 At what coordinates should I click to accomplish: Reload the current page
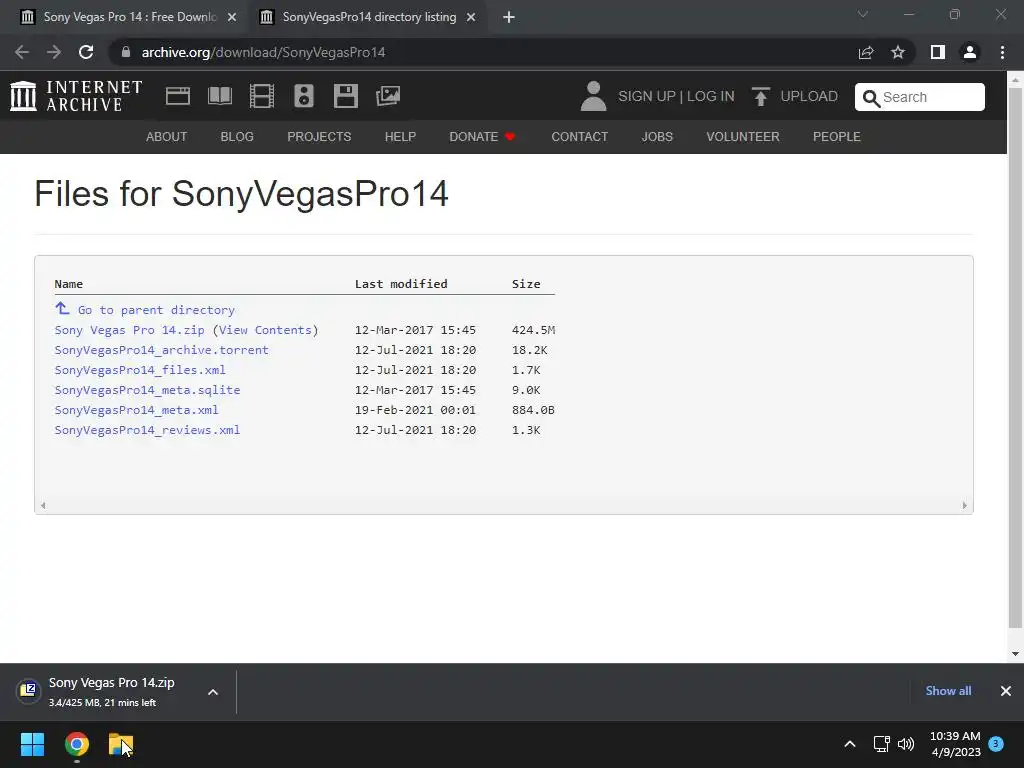pos(86,52)
